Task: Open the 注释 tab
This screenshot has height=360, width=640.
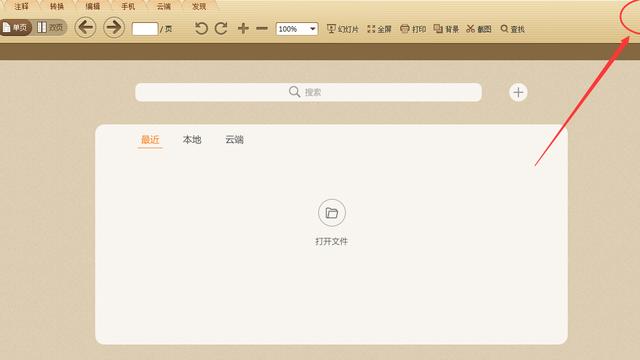Action: pos(21,6)
